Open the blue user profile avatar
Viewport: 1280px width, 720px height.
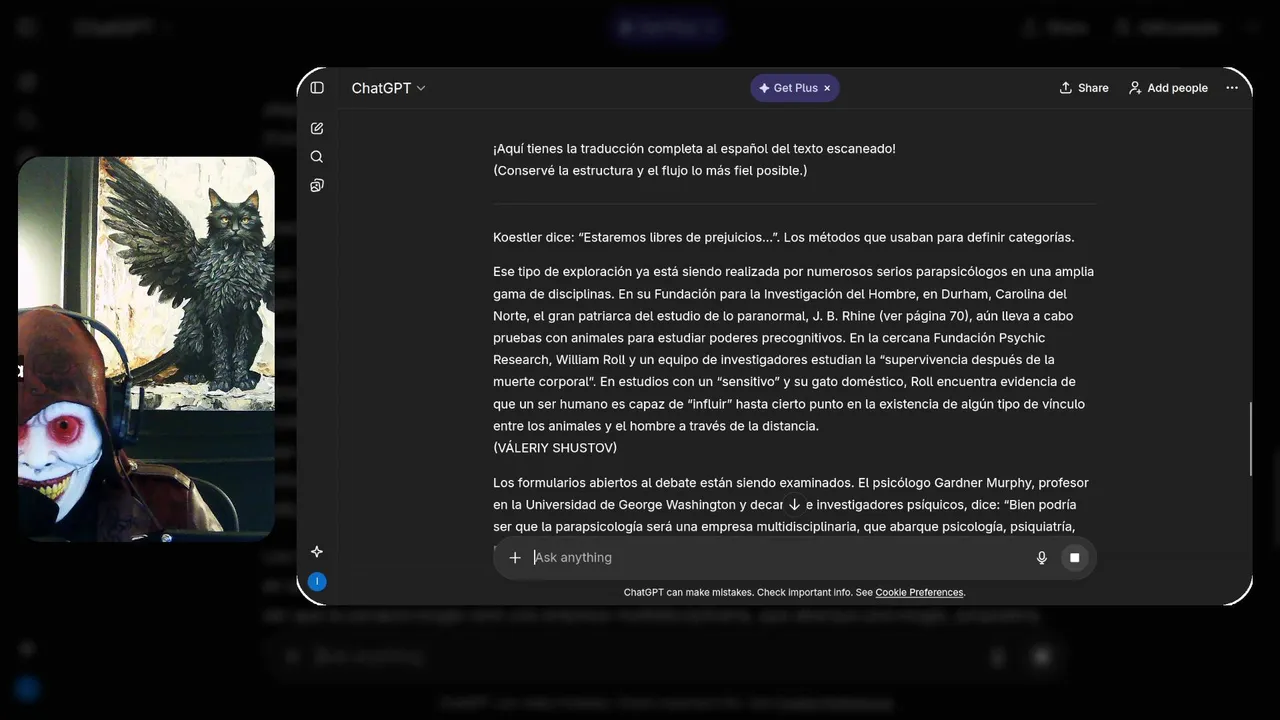pos(317,582)
